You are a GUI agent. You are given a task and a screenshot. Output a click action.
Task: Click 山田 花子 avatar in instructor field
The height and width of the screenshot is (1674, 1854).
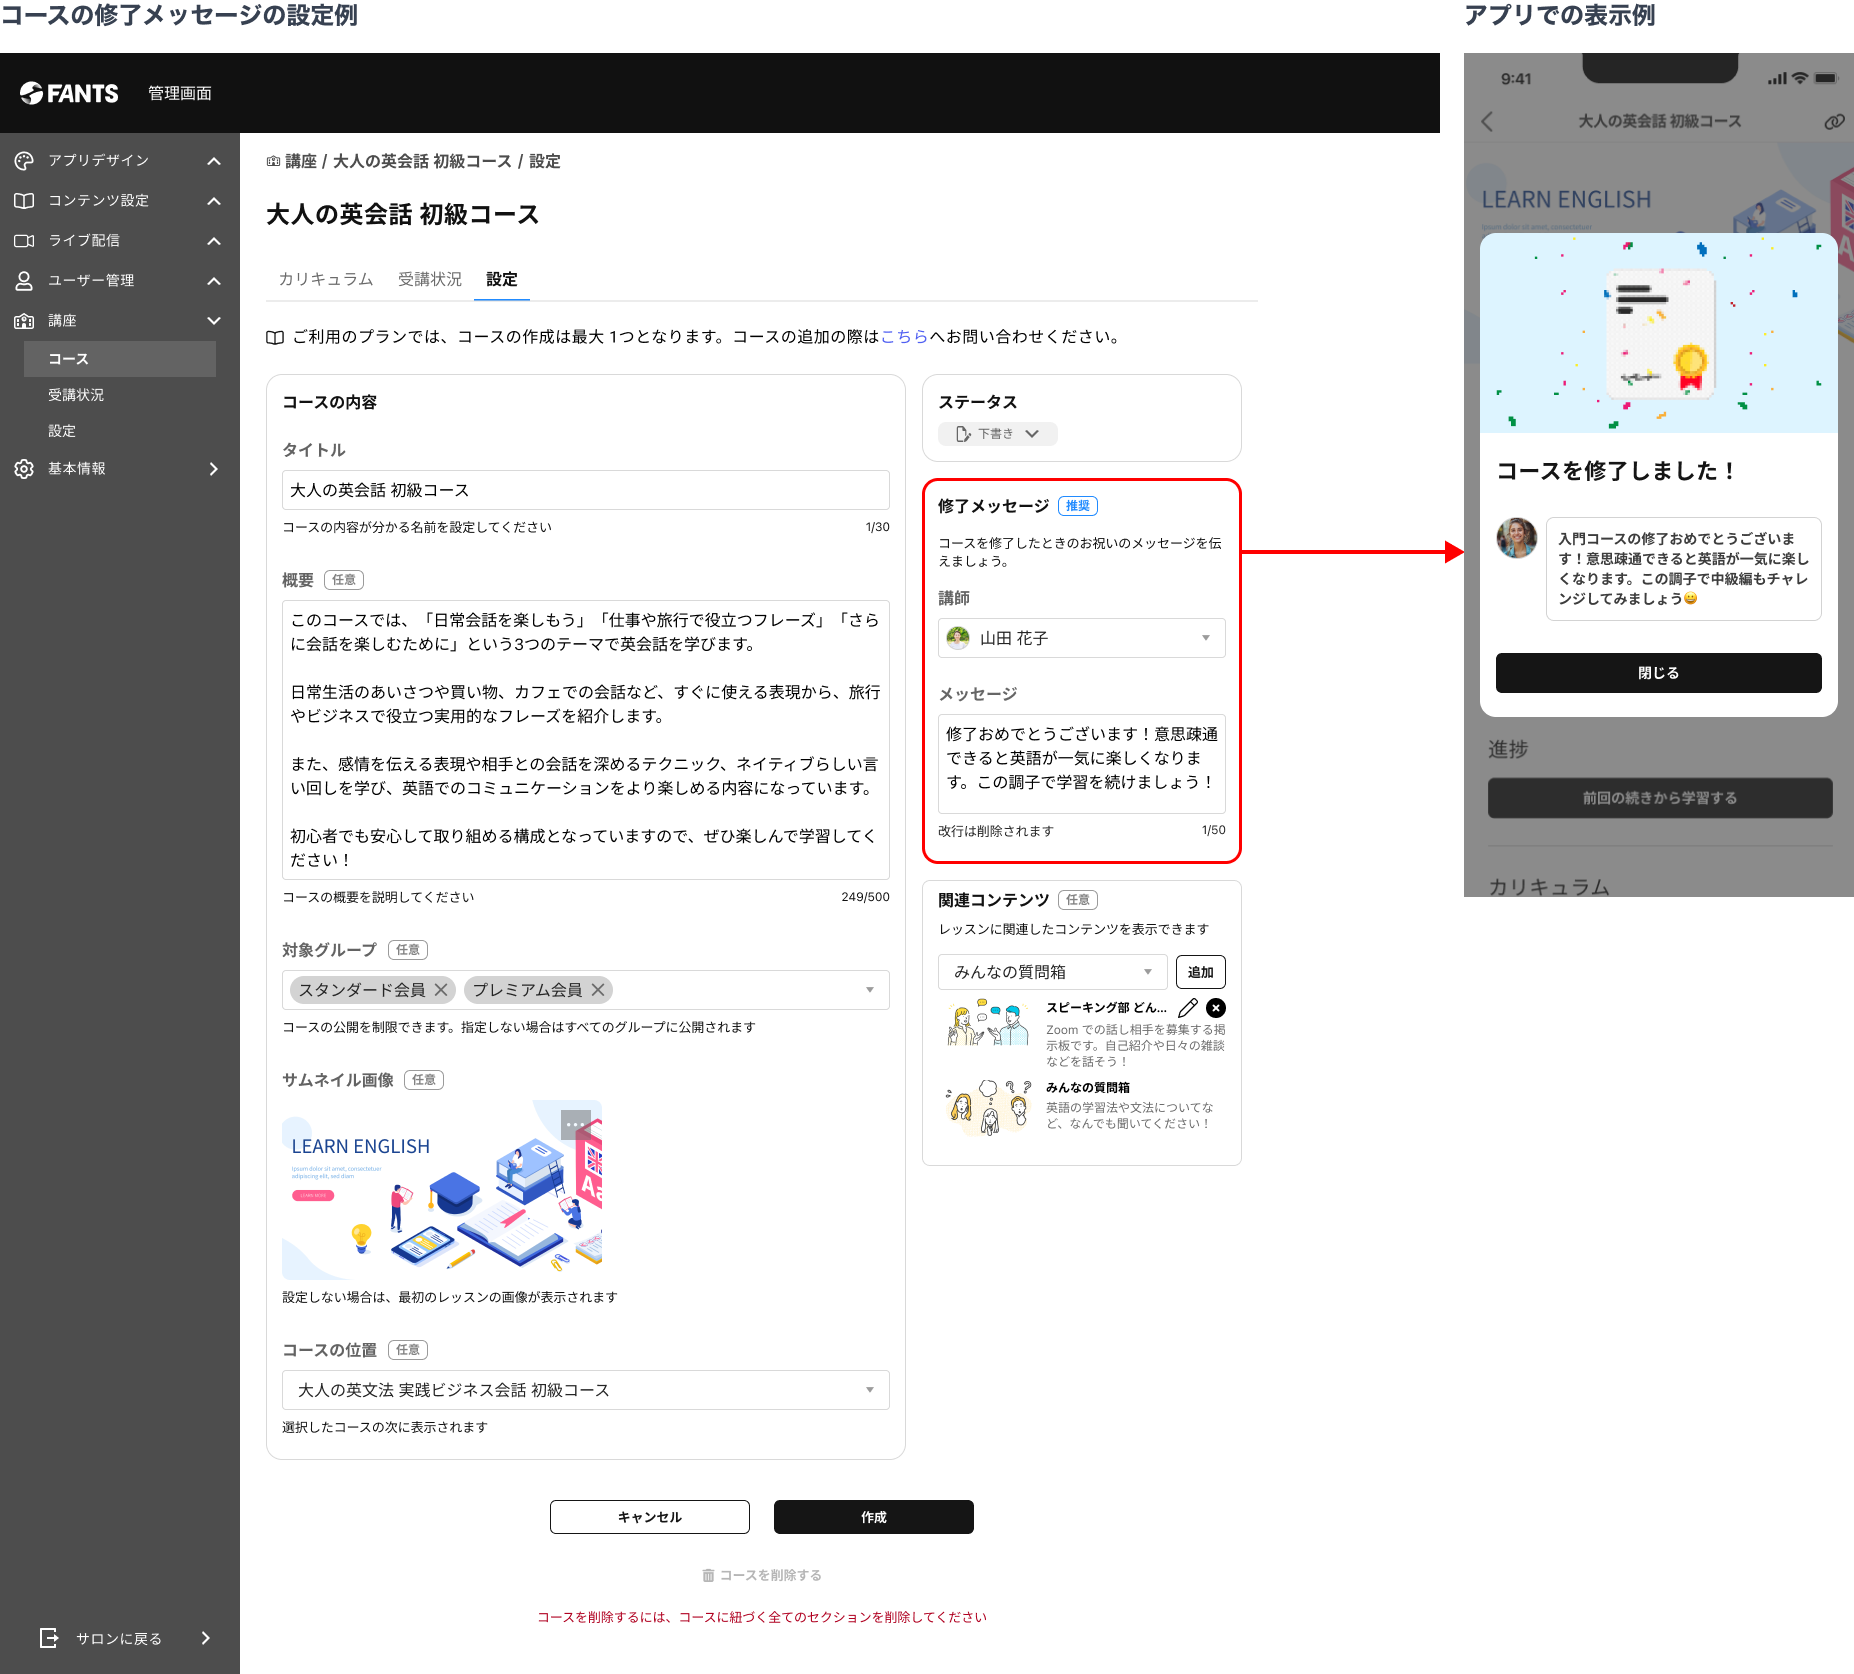point(958,638)
